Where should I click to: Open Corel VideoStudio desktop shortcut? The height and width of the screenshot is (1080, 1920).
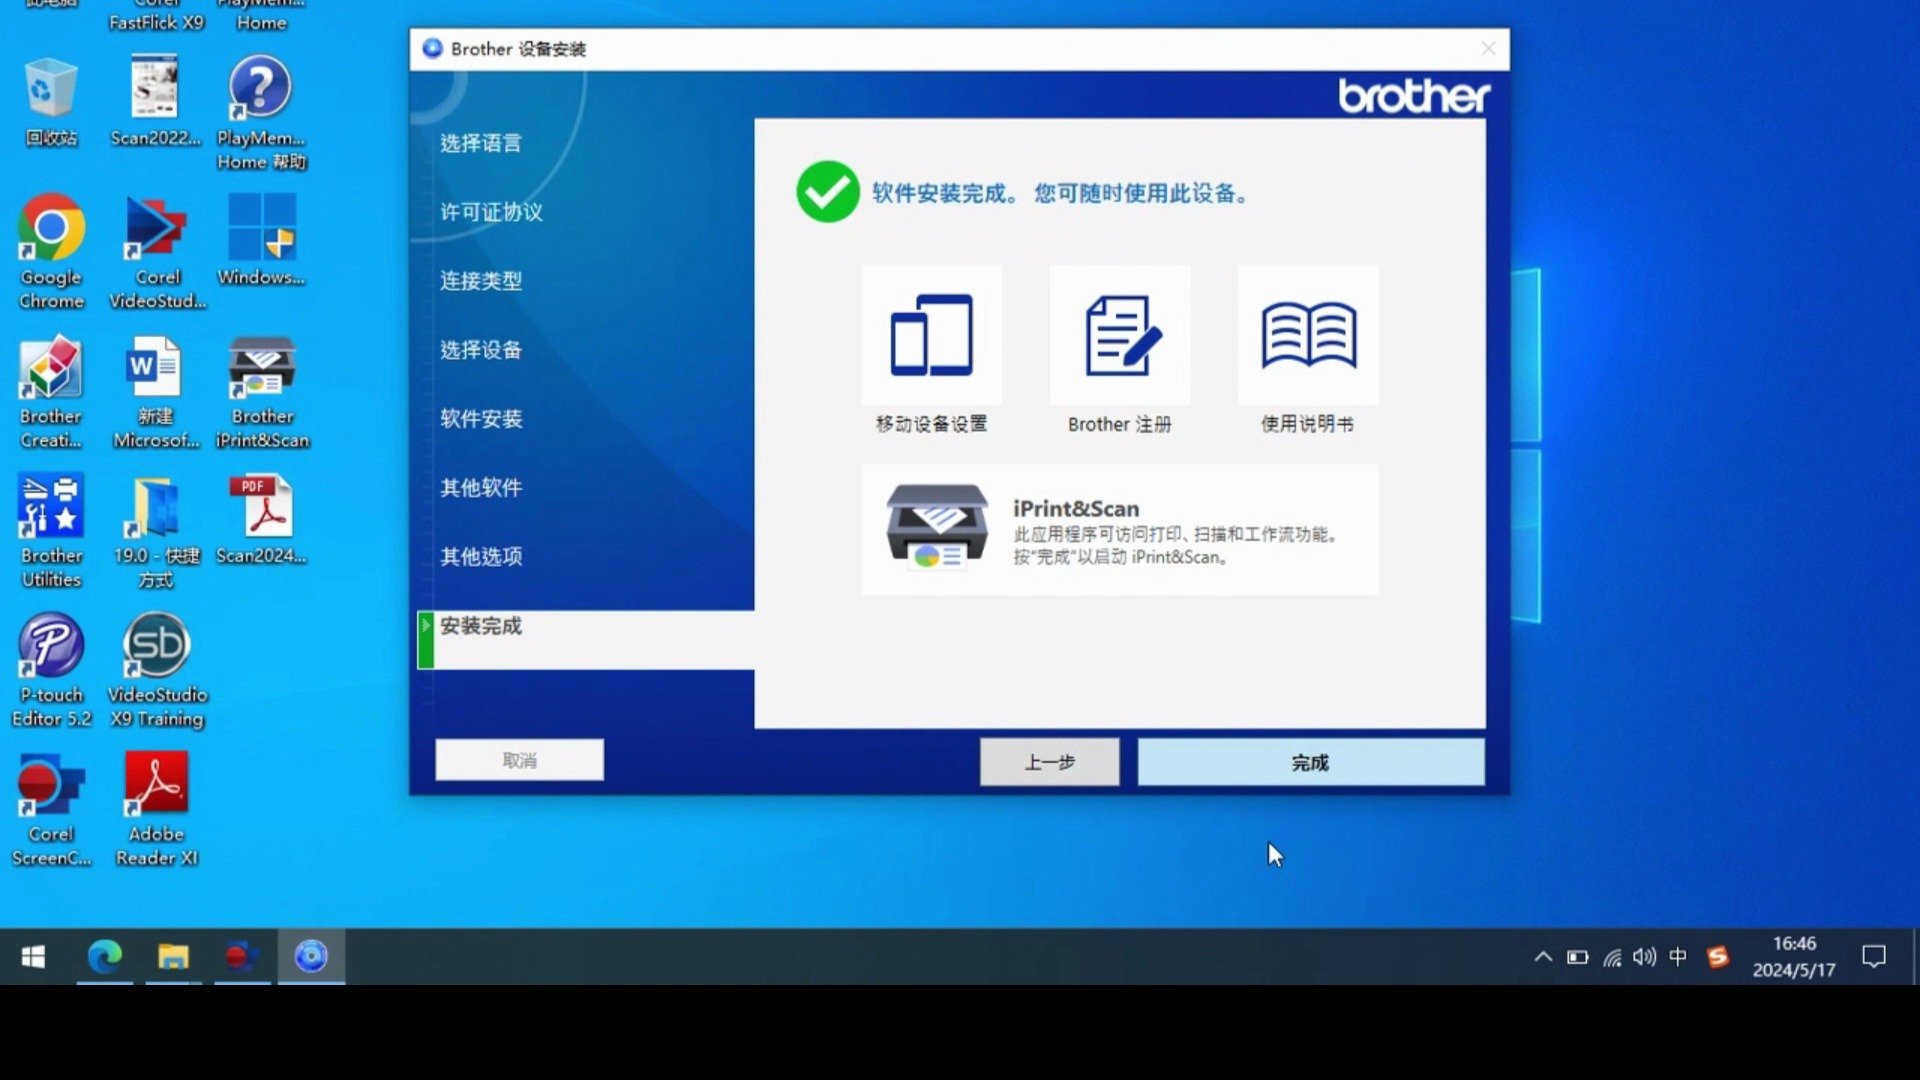click(157, 252)
